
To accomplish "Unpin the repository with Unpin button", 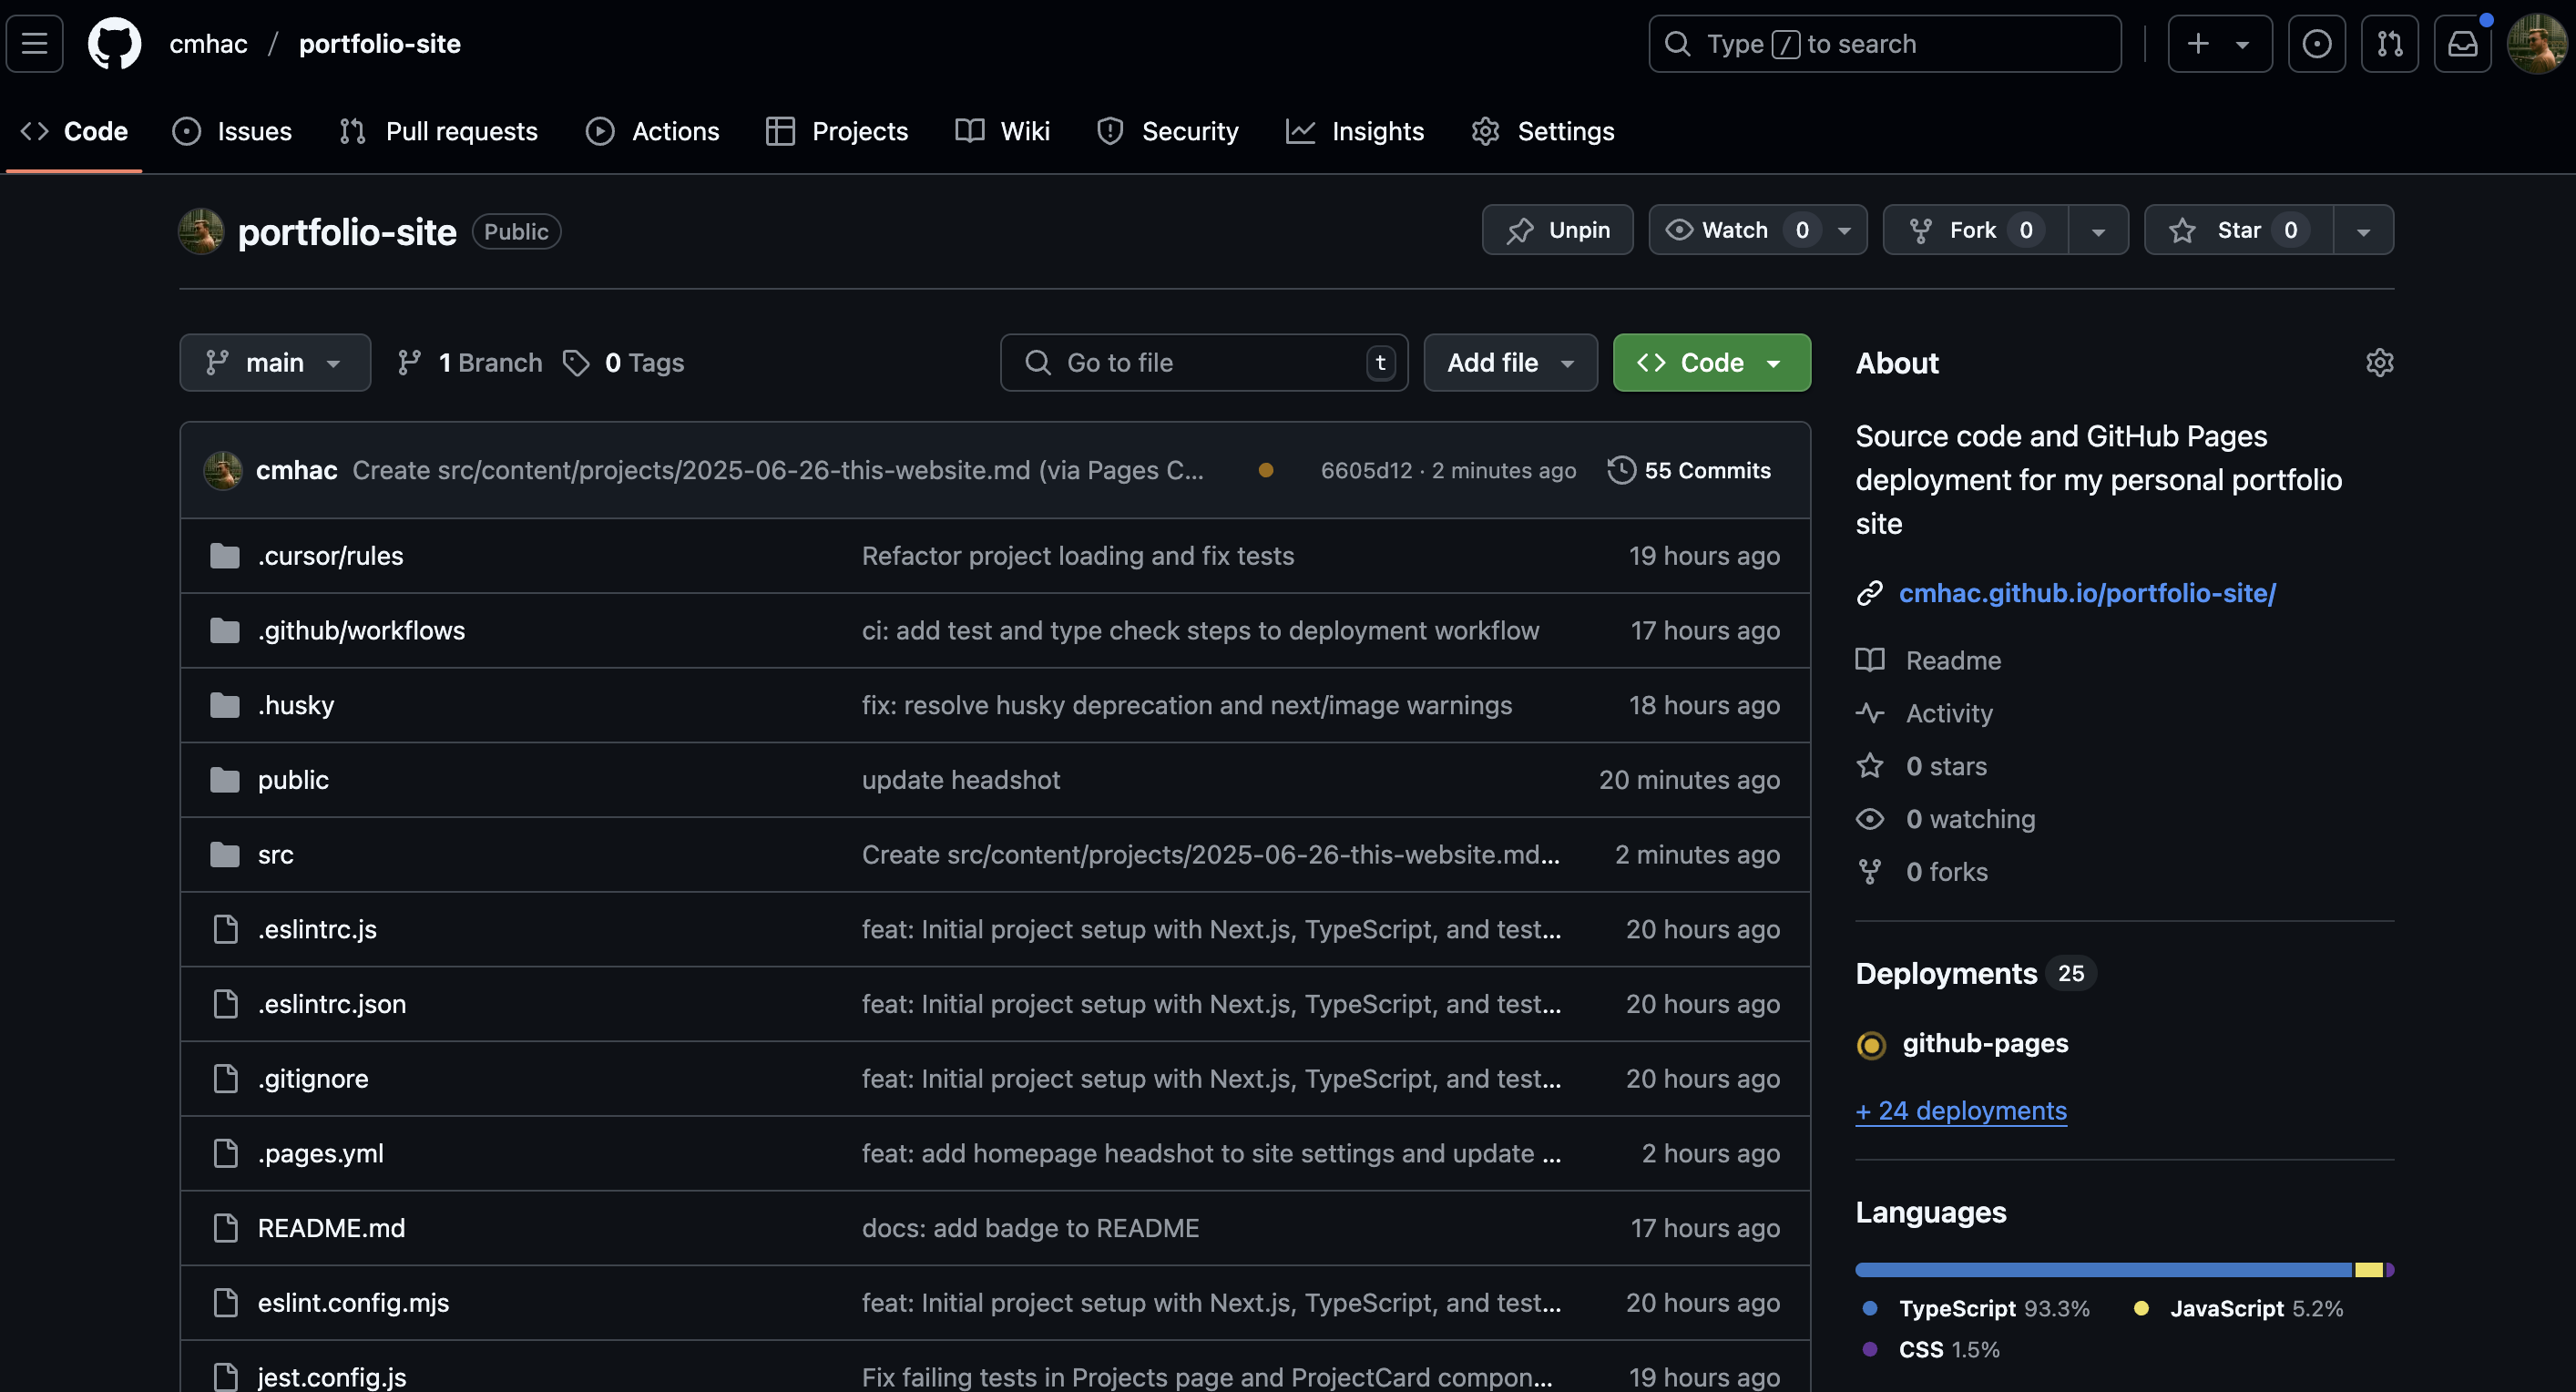I will pos(1557,230).
